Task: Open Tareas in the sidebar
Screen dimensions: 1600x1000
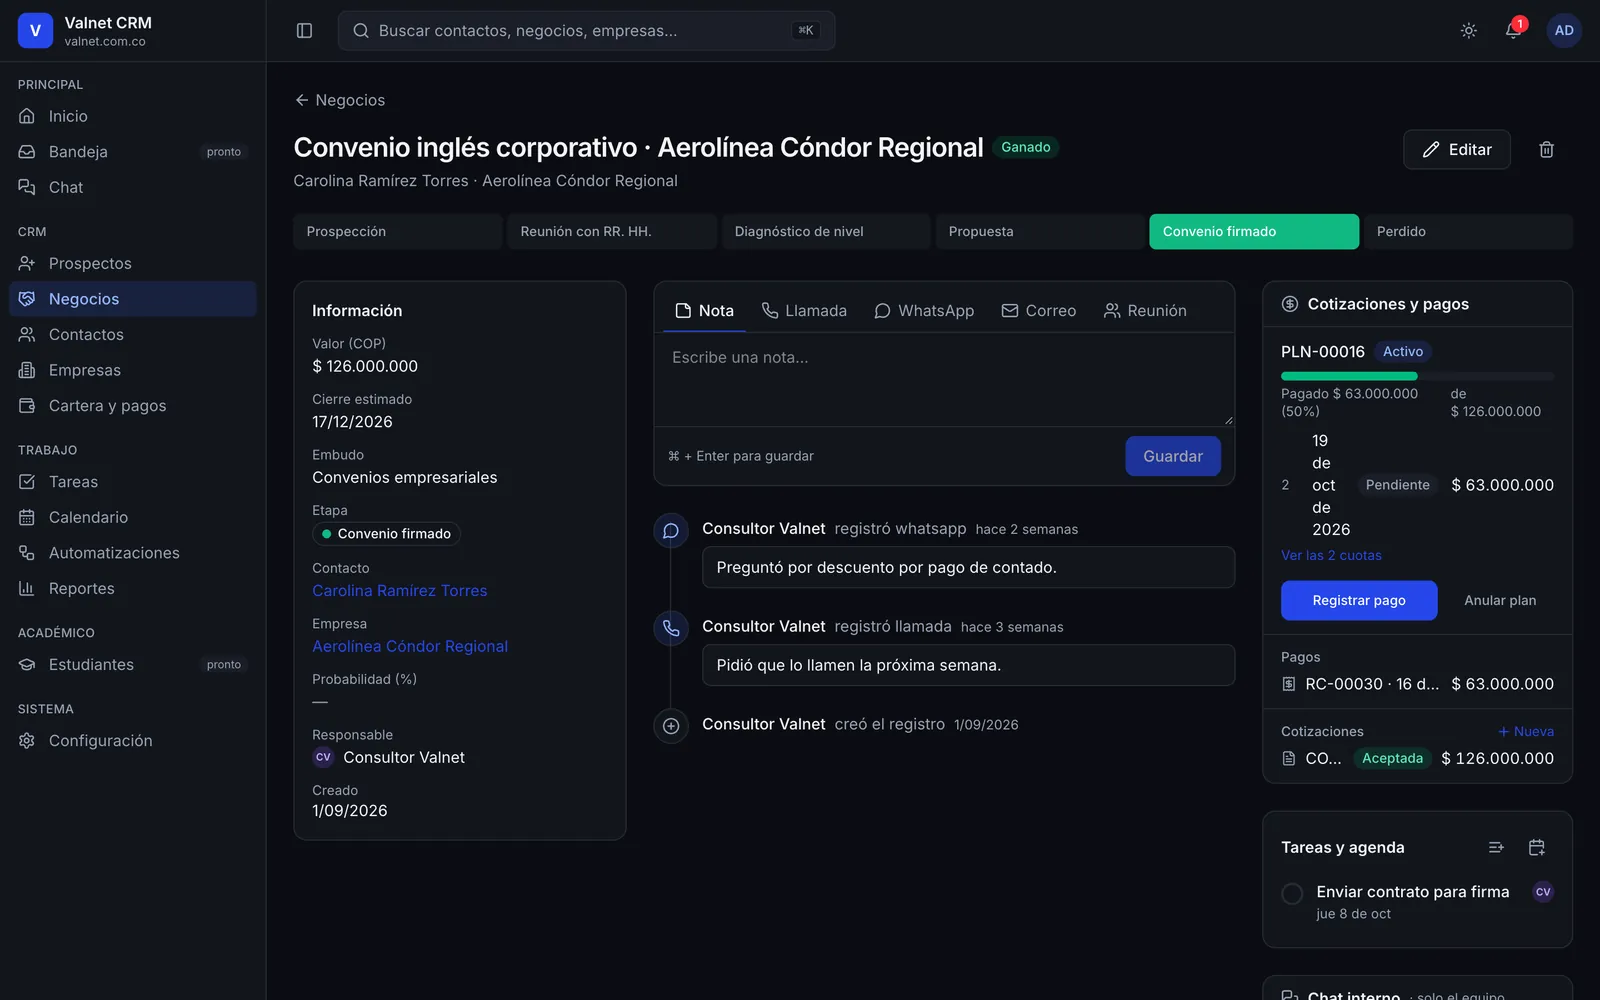Action: tap(133, 481)
